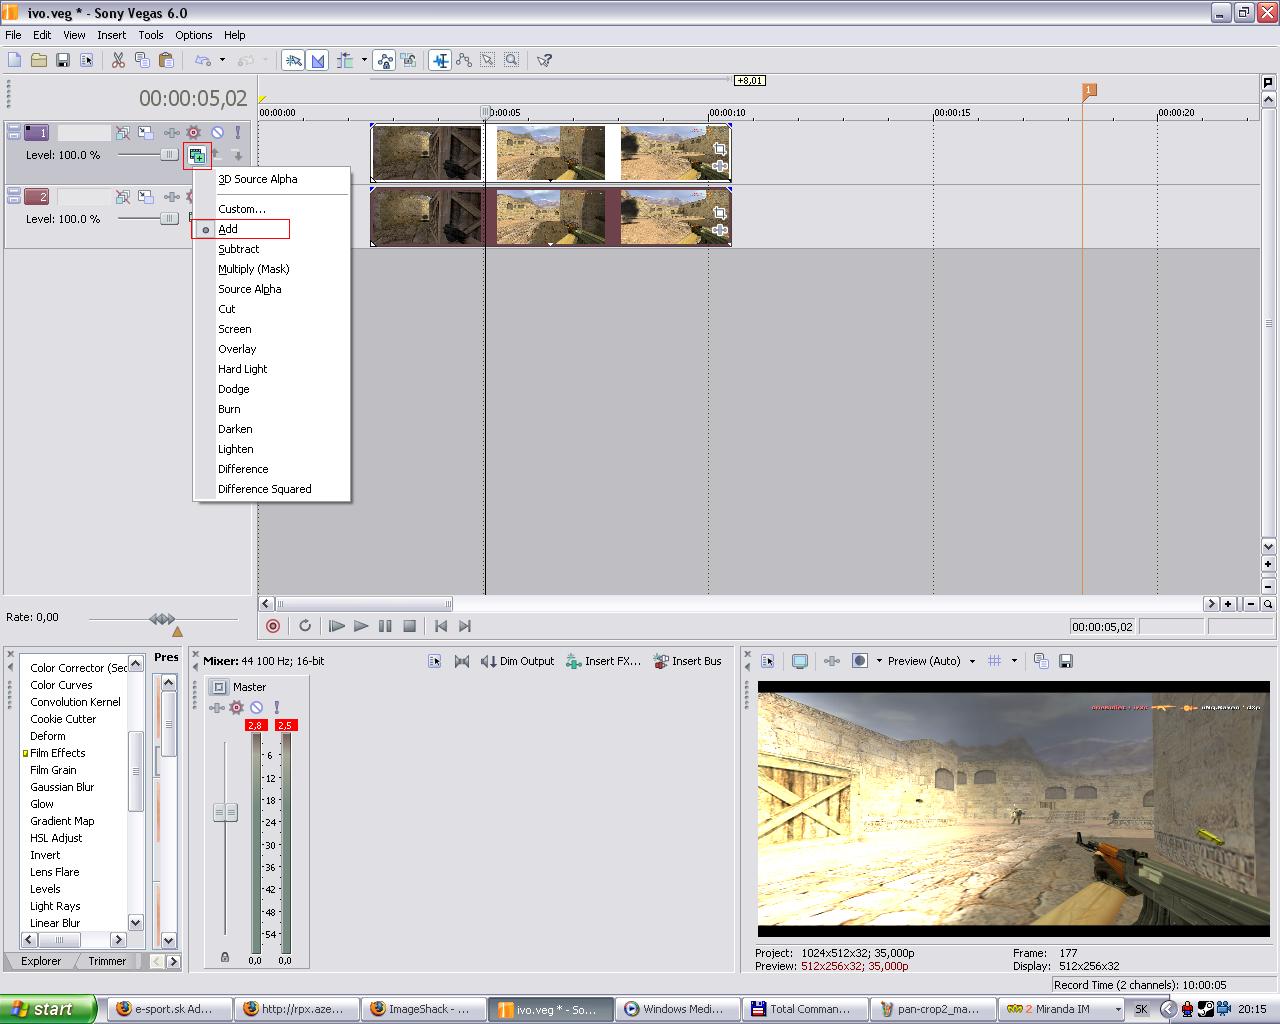Open the Undo history dropdown arrow
Viewport: 1280px width, 1024px height.
coord(222,60)
